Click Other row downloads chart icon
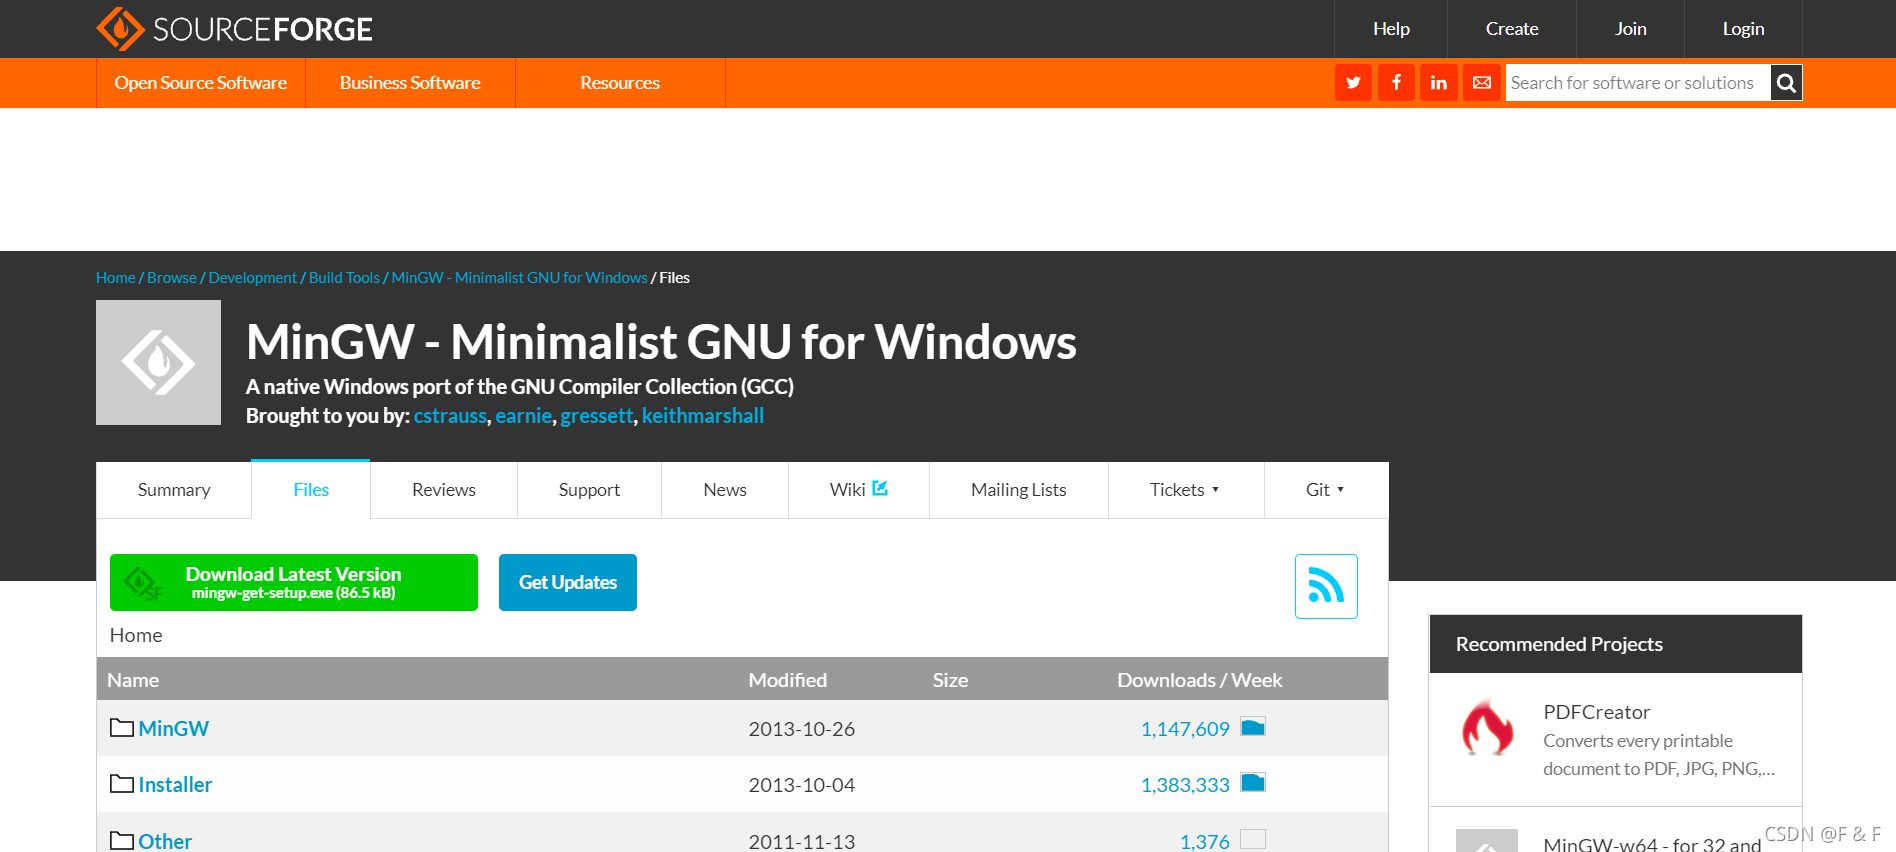1896x852 pixels. pos(1253,839)
